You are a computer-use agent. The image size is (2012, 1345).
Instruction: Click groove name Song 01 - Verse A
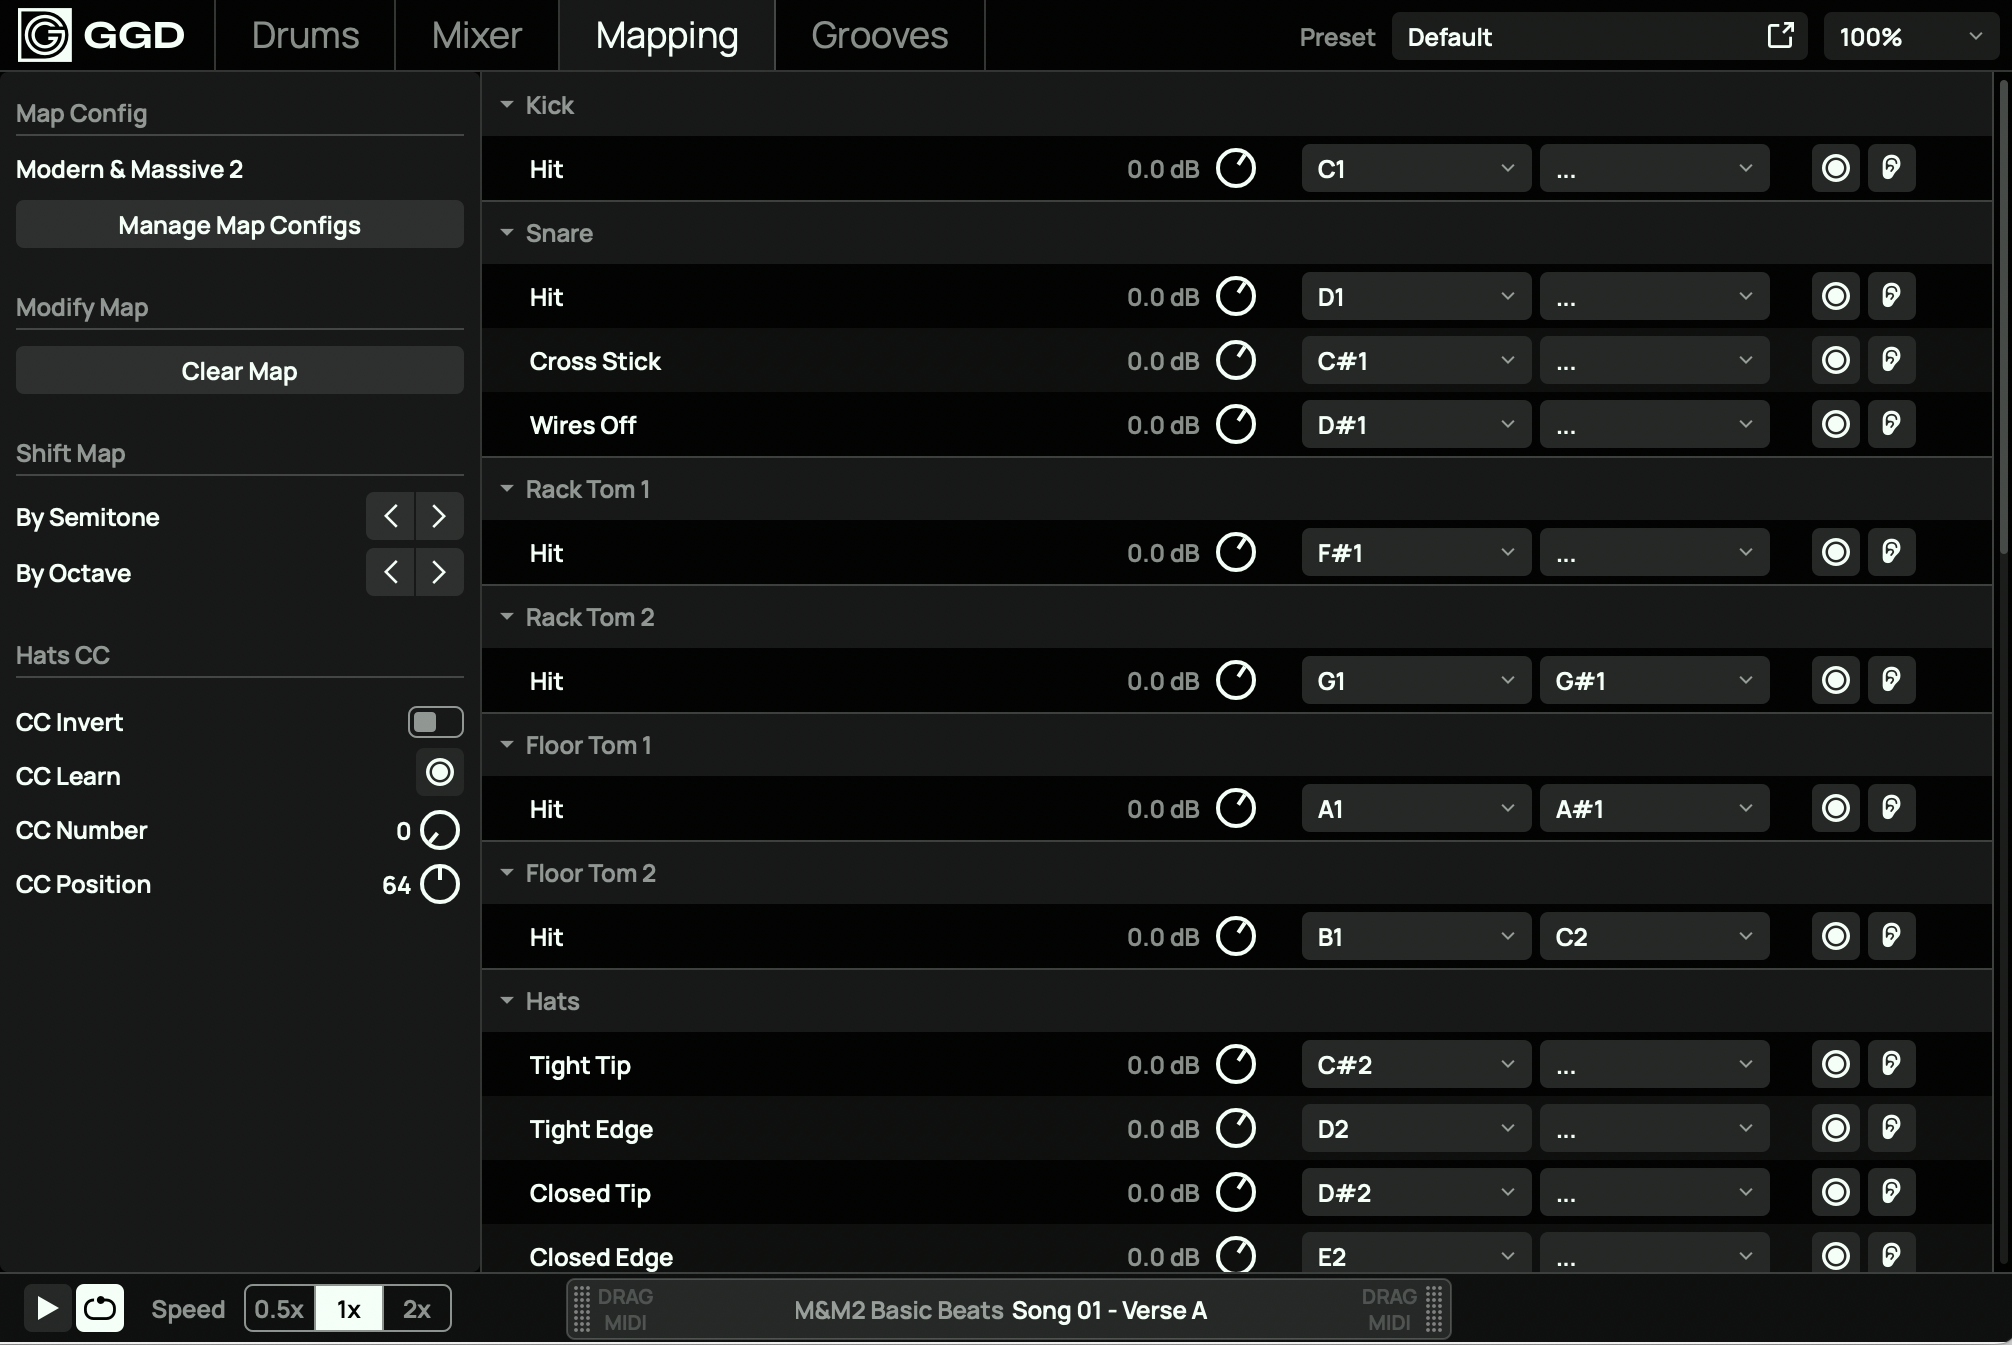(x=1109, y=1310)
